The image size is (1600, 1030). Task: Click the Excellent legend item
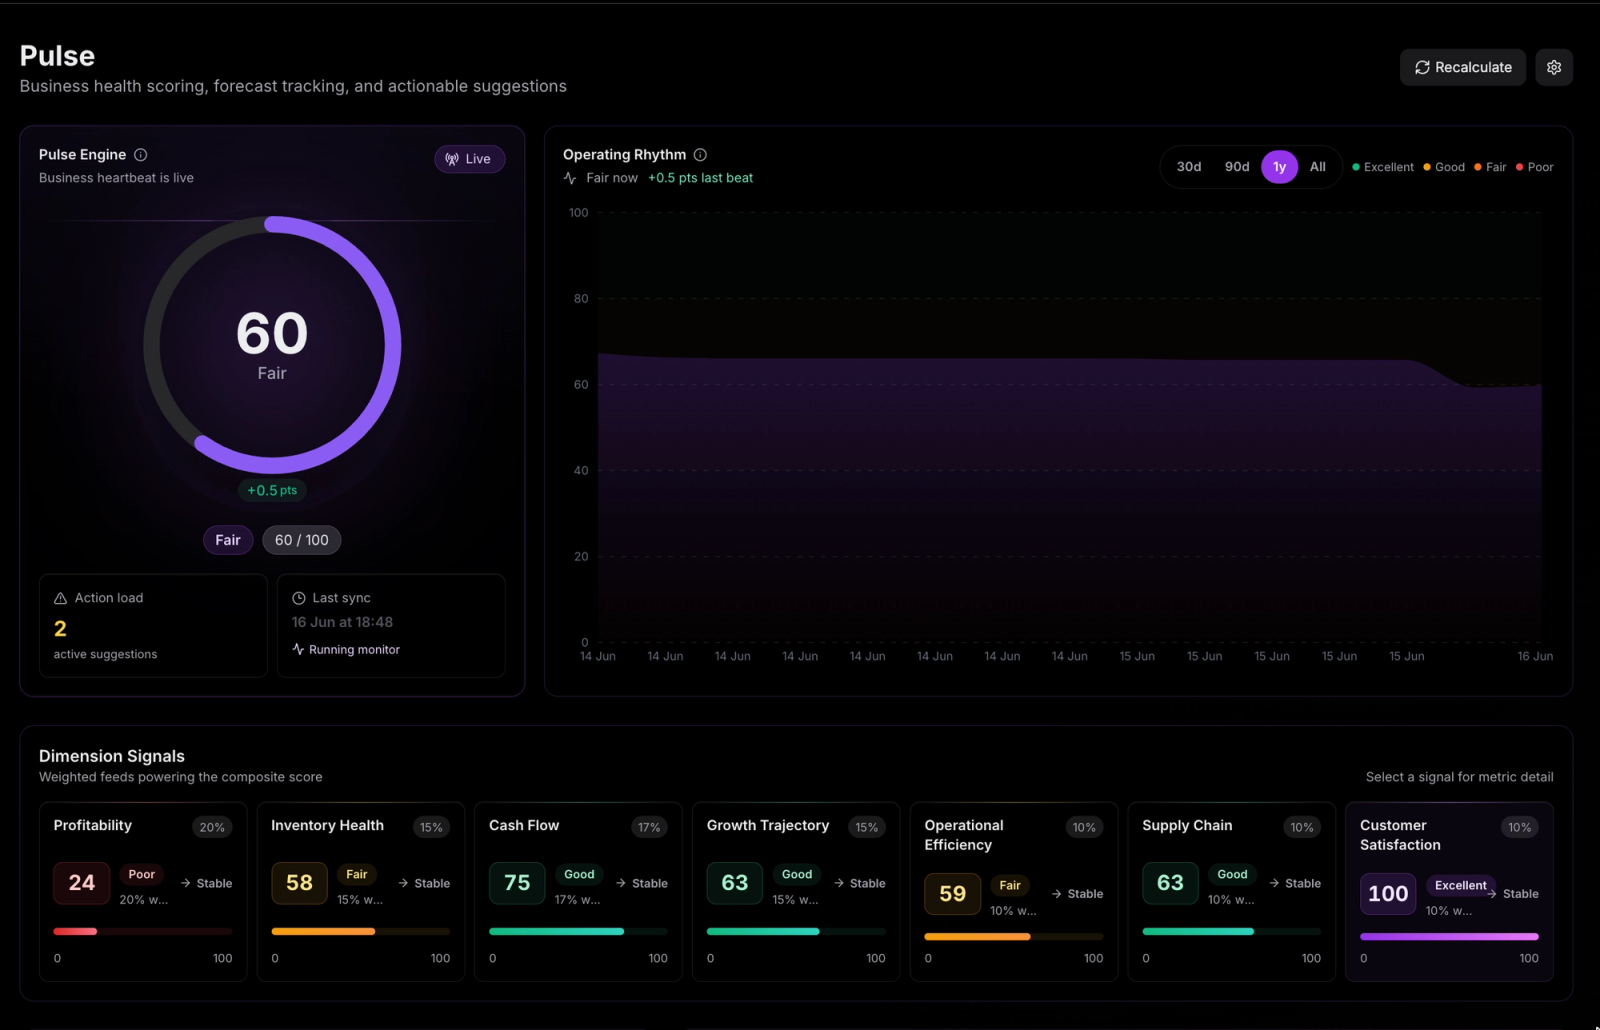click(x=1383, y=167)
